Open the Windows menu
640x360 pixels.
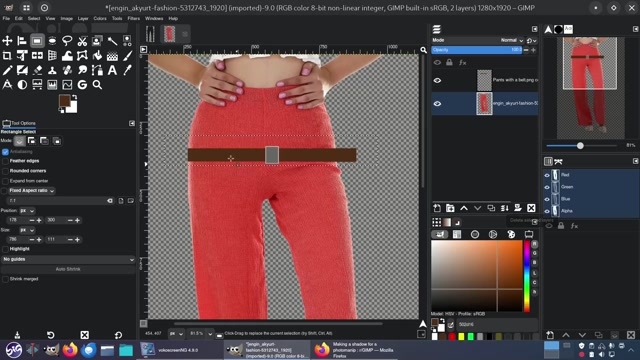pos(154,18)
